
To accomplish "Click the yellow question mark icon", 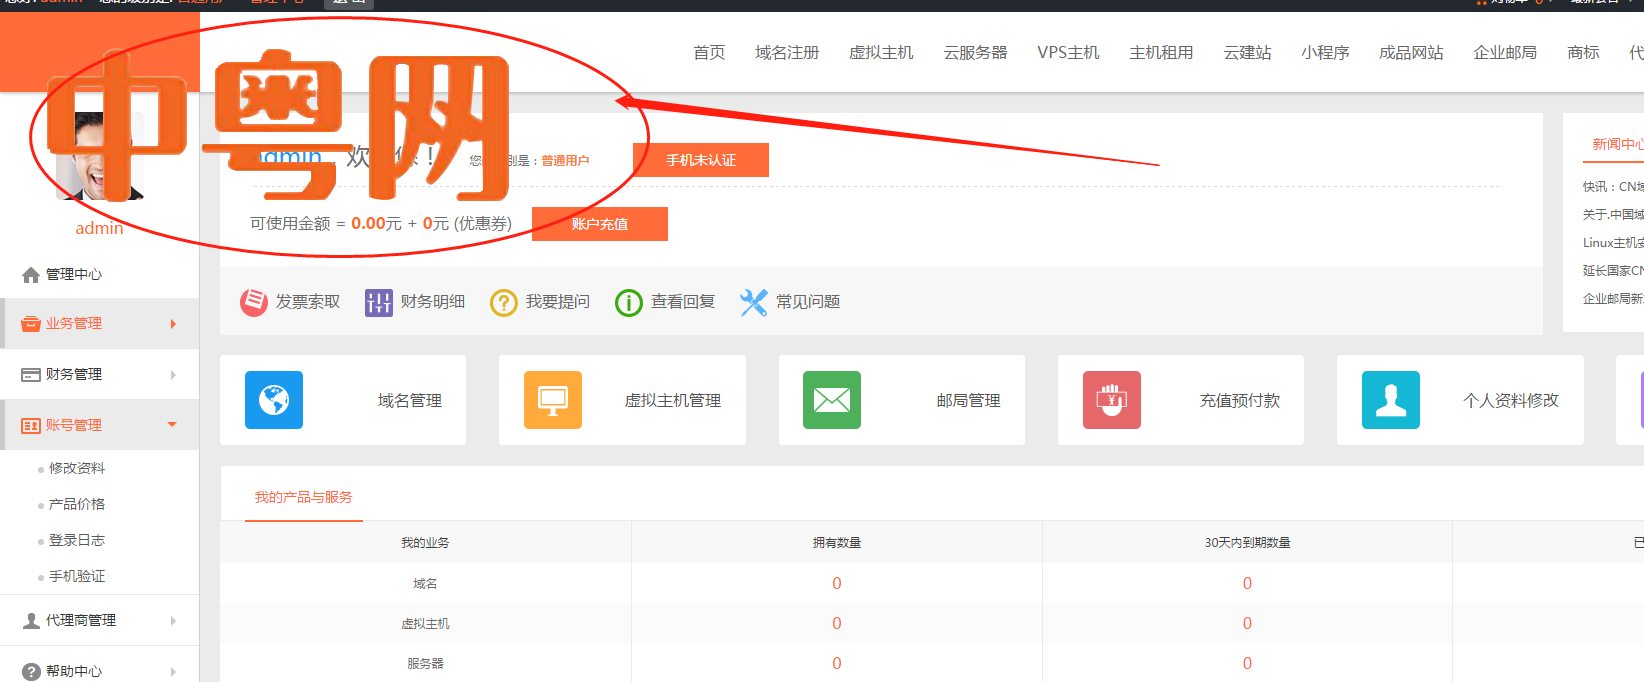I will point(504,302).
